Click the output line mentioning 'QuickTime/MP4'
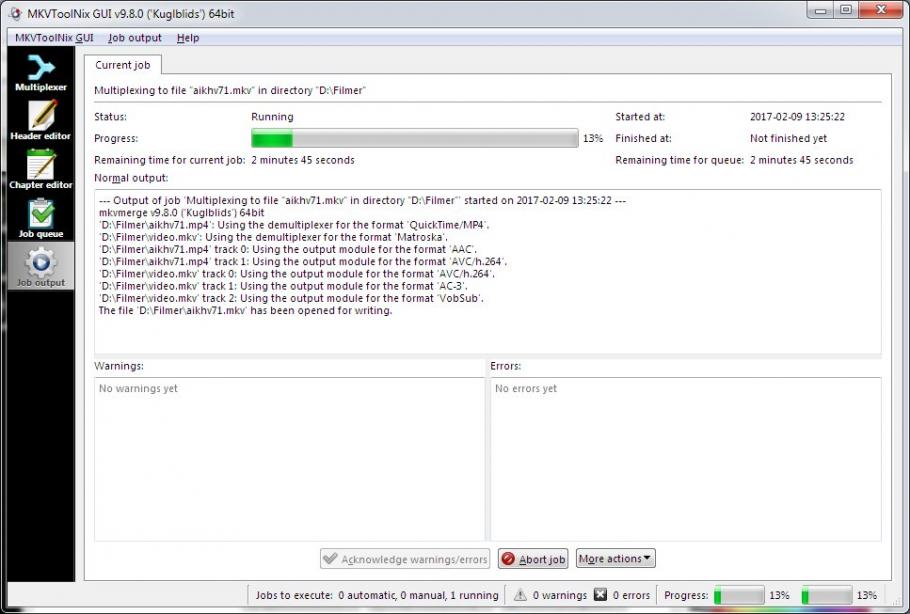Screen dimensions: 910x614 point(294,225)
